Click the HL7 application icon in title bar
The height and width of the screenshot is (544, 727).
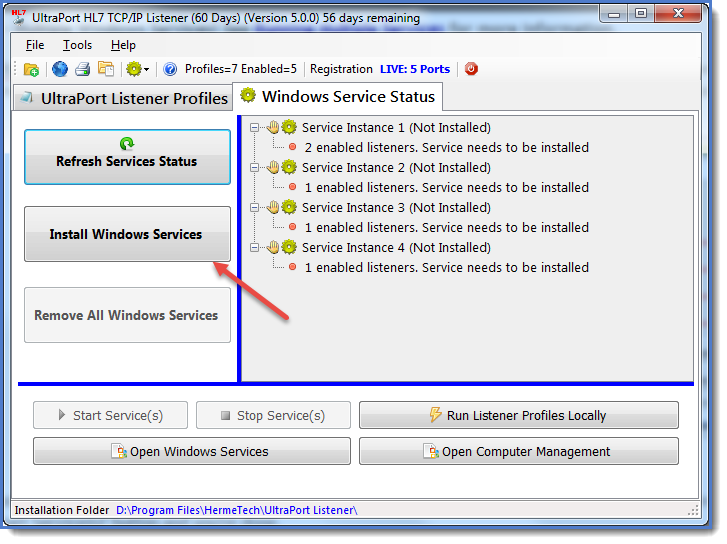click(x=19, y=17)
